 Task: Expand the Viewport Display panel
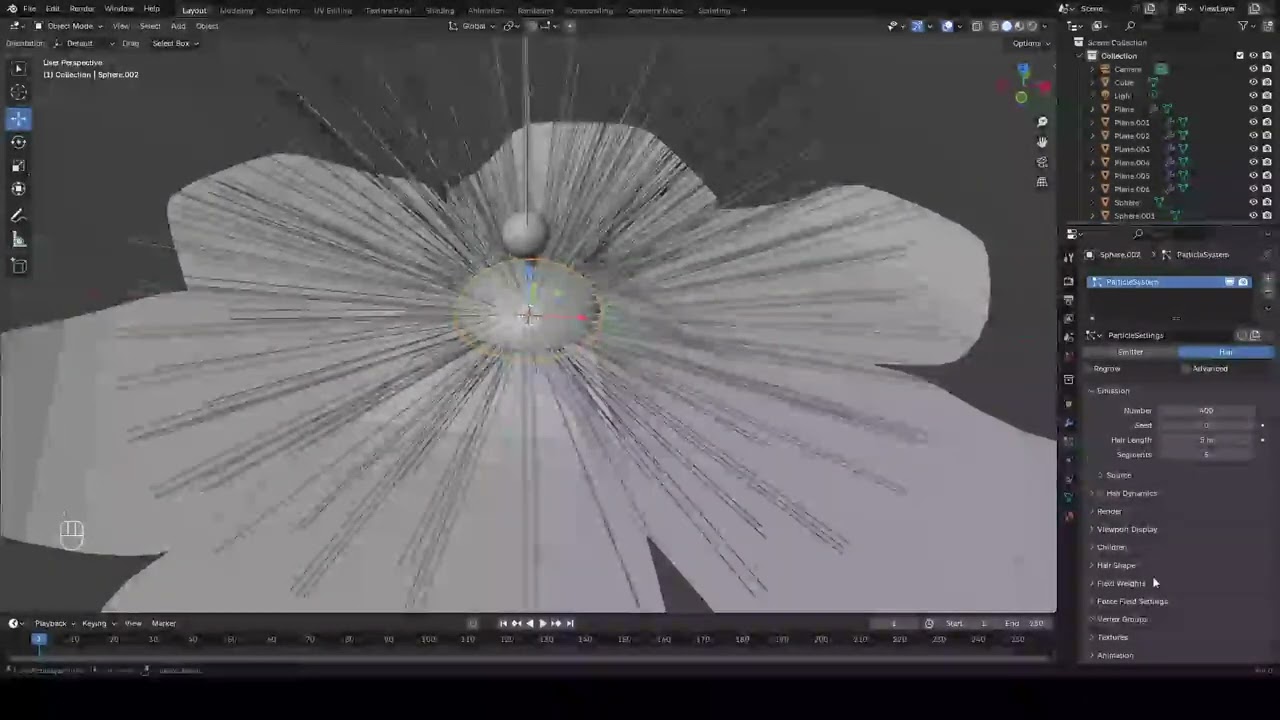1126,529
